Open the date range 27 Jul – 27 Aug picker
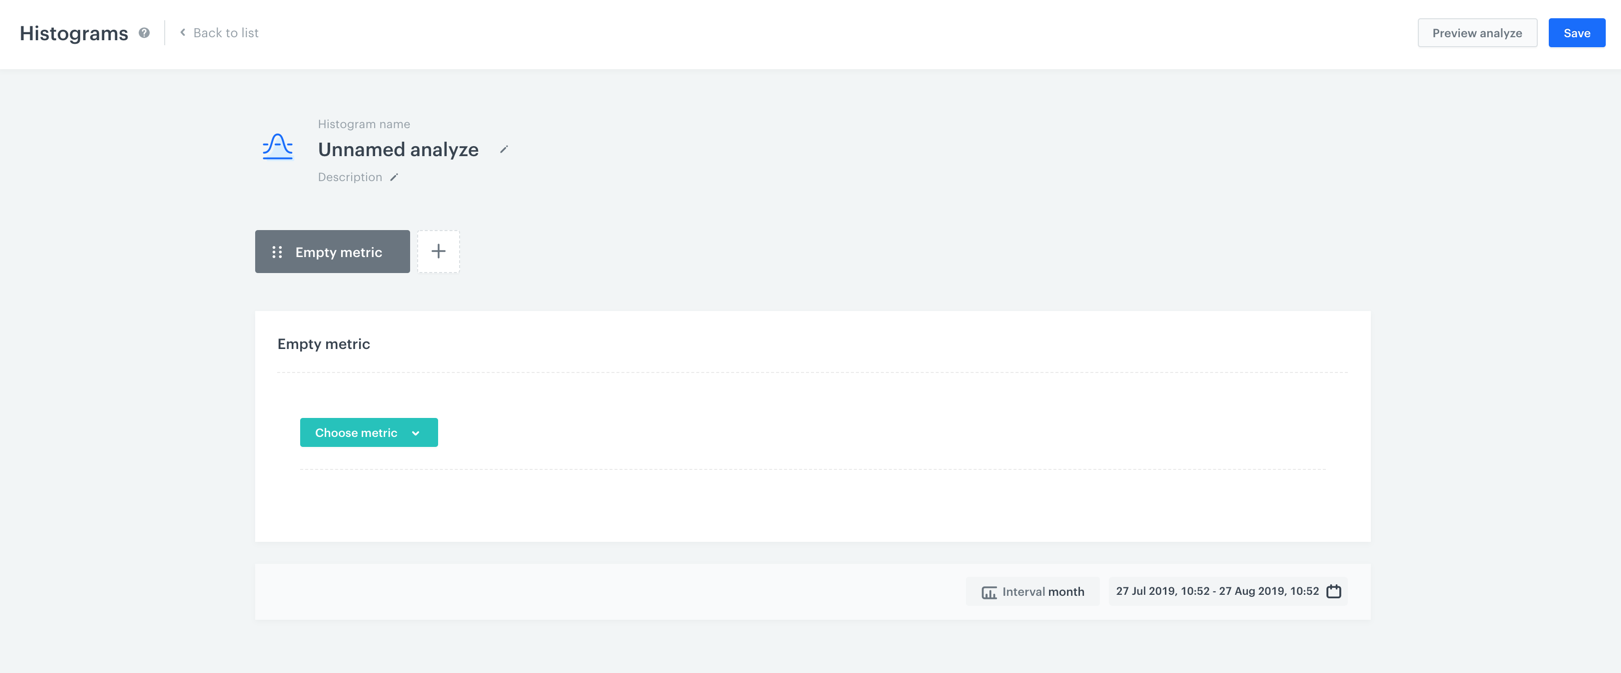This screenshot has height=673, width=1621. 1217,591
